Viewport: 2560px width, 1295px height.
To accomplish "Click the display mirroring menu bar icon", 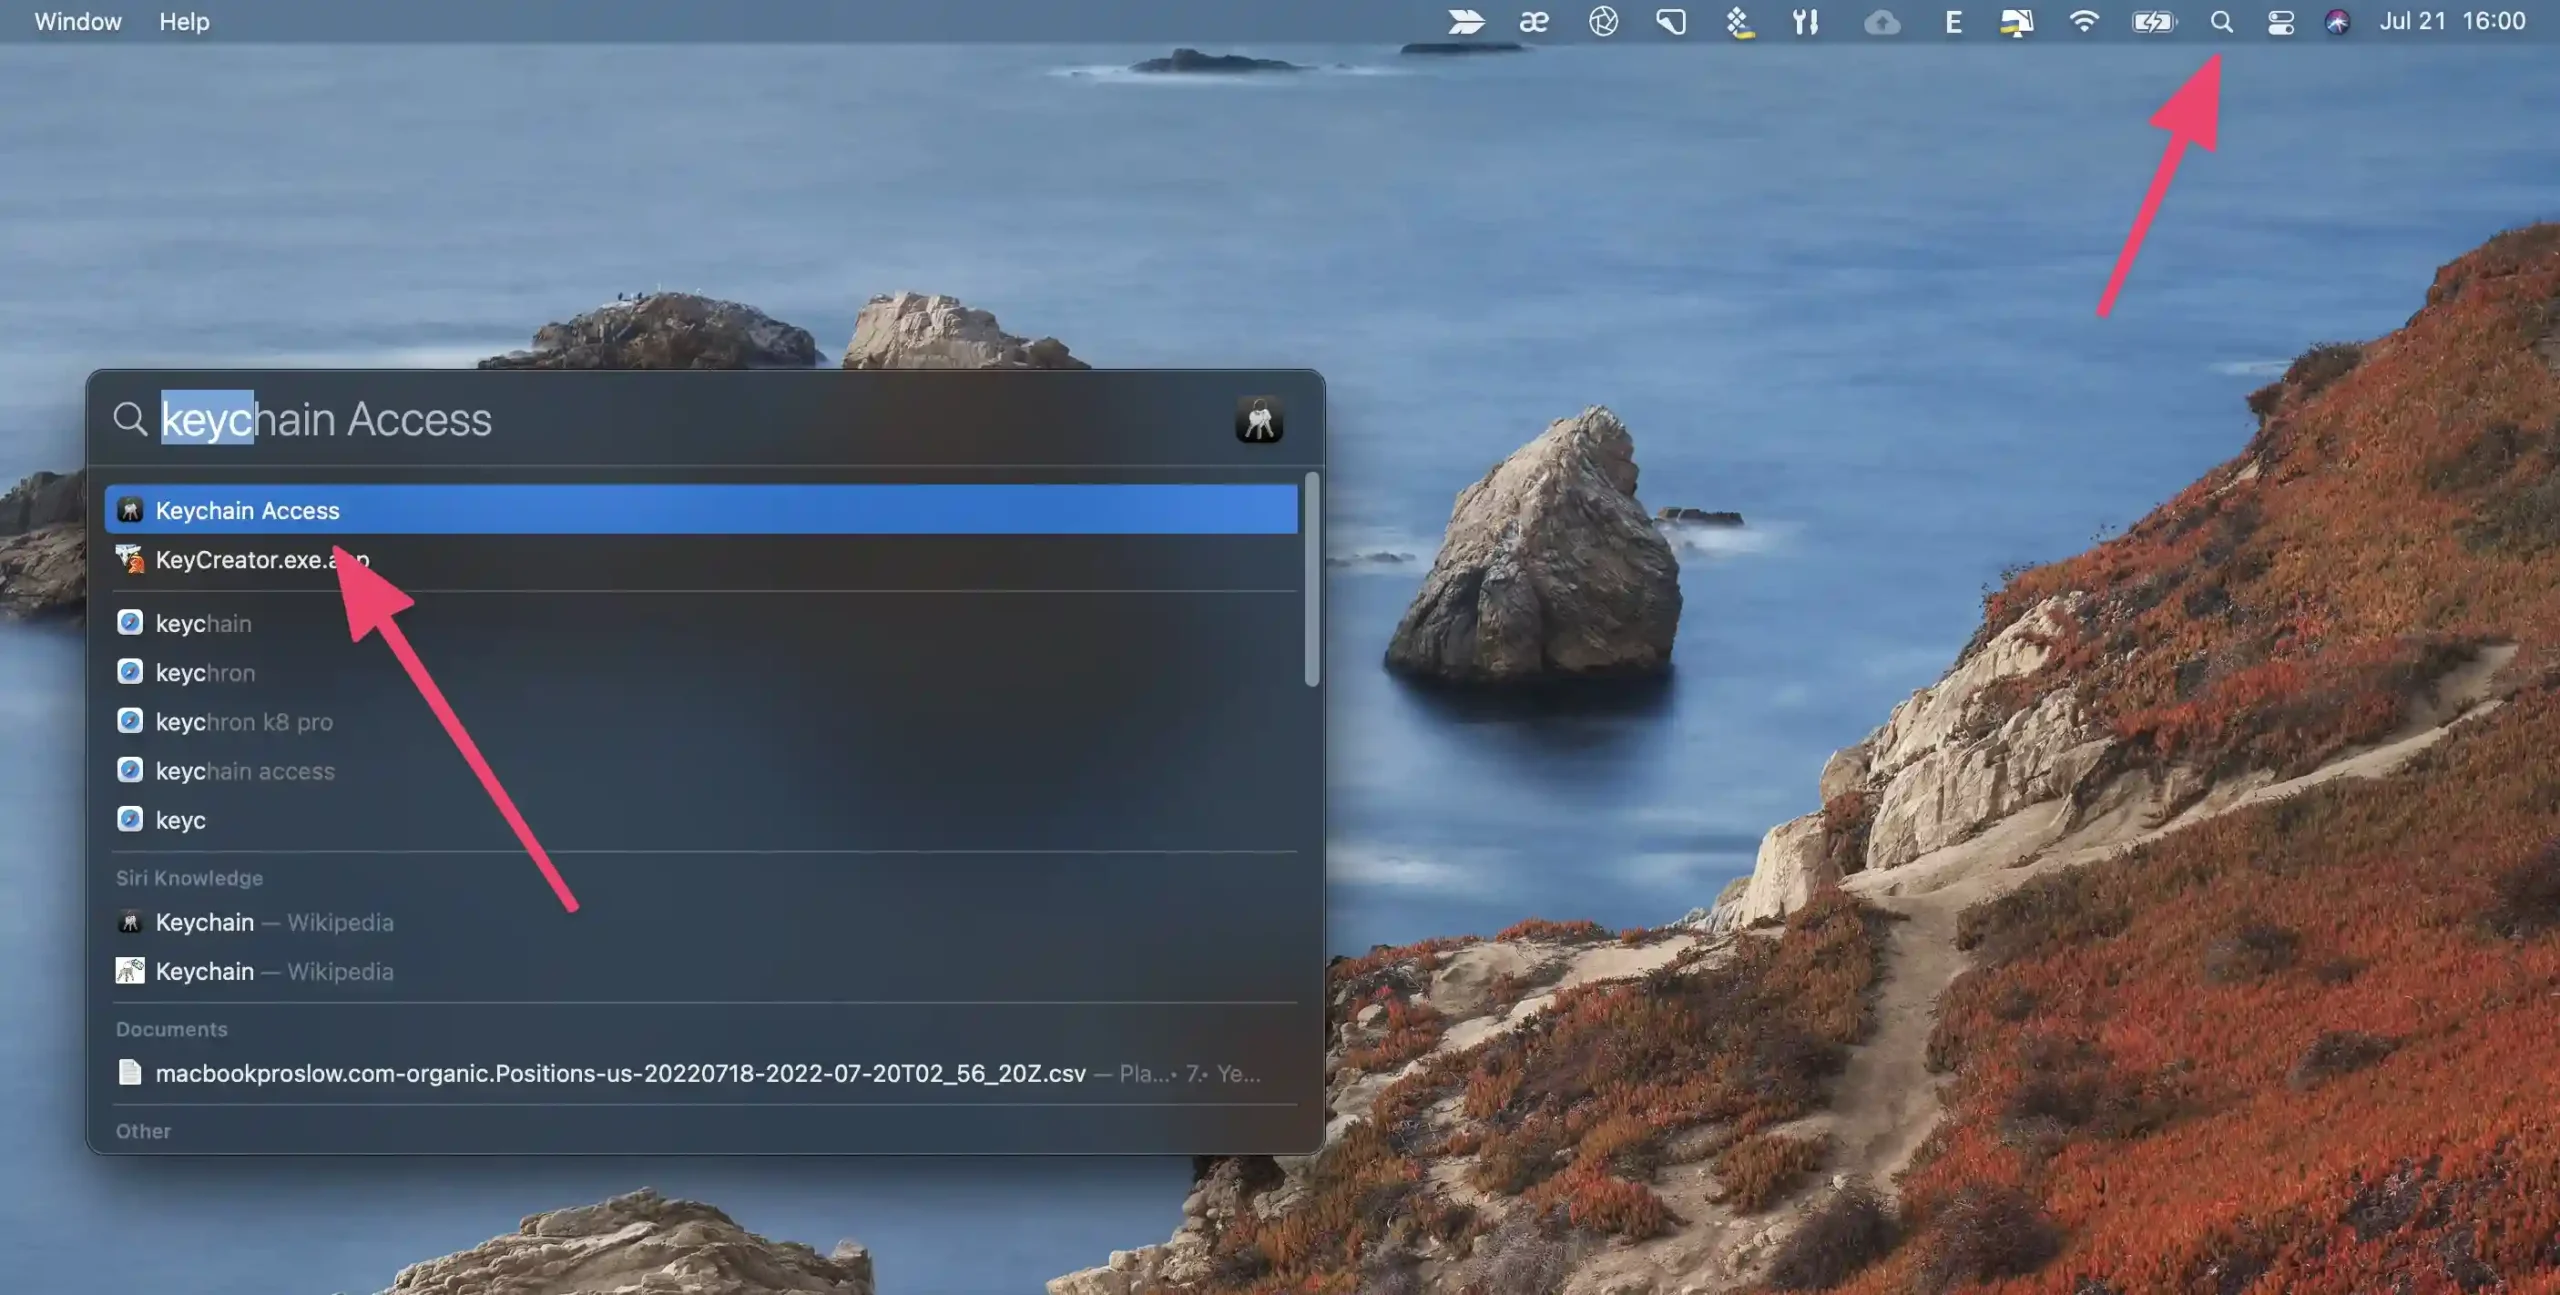I will click(x=2017, y=21).
